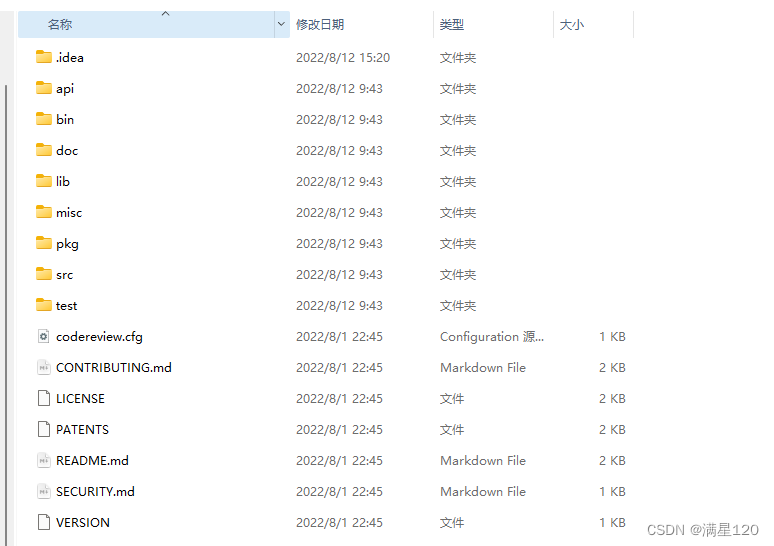
Task: Select the README.md file name
Action: (x=92, y=461)
